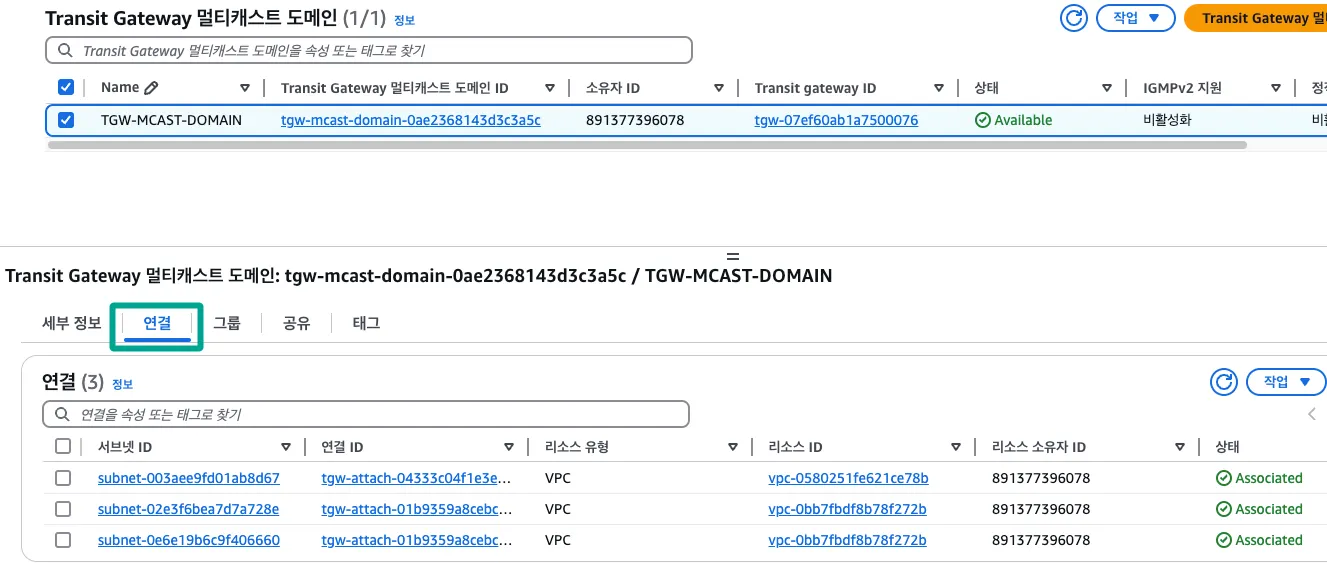Sort by the 리소스 유형 column arrow

pos(734,447)
